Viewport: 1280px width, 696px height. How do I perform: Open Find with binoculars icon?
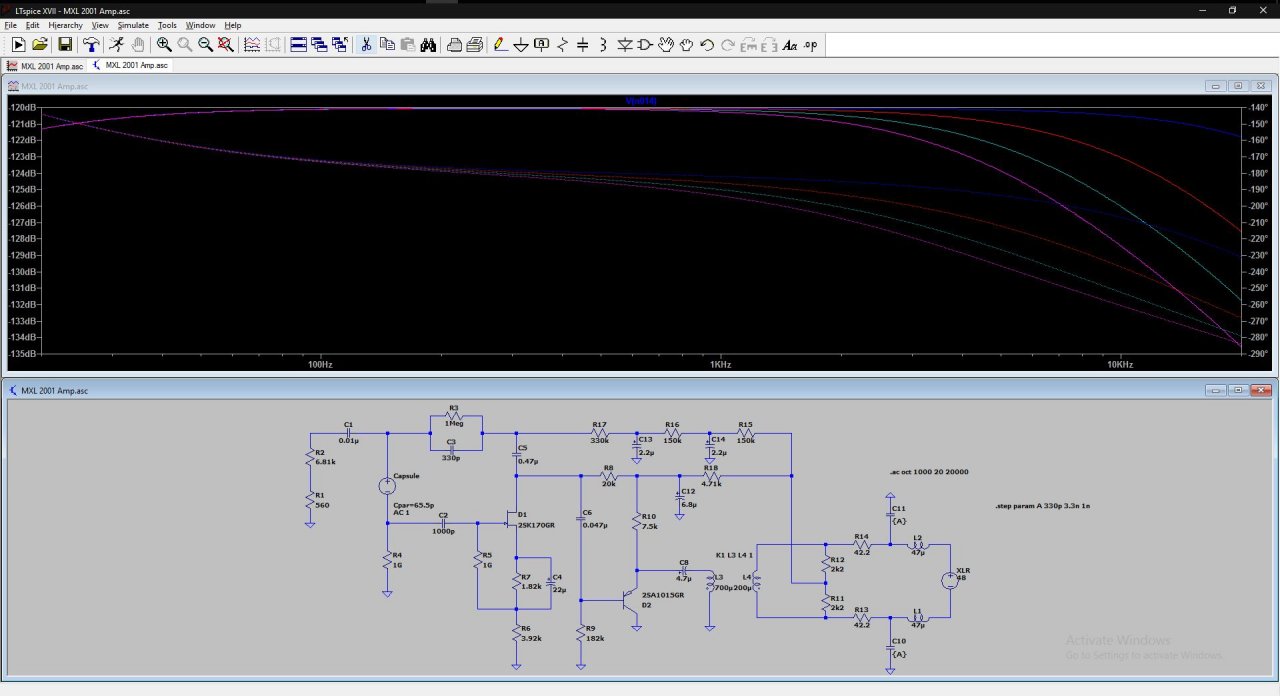(428, 45)
